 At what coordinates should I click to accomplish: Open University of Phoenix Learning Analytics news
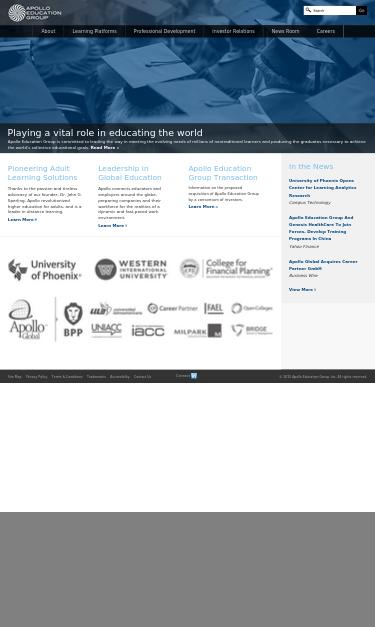point(322,188)
